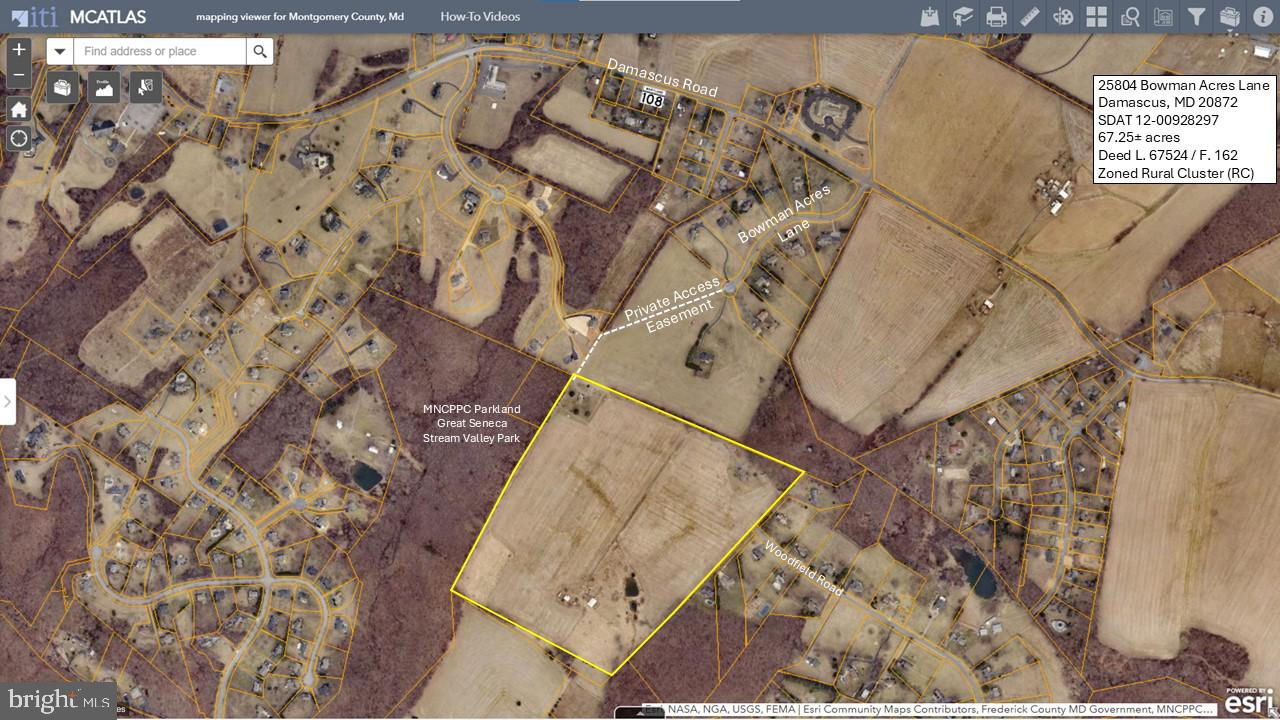Toggle the toolbox widget below search
The width and height of the screenshot is (1280, 720).
coord(63,87)
